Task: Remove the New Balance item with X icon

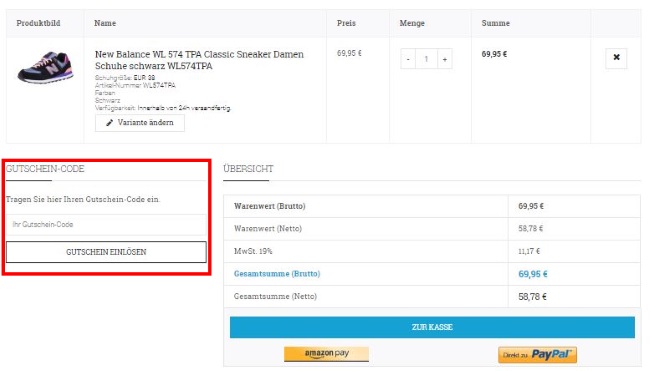Action: tap(616, 58)
